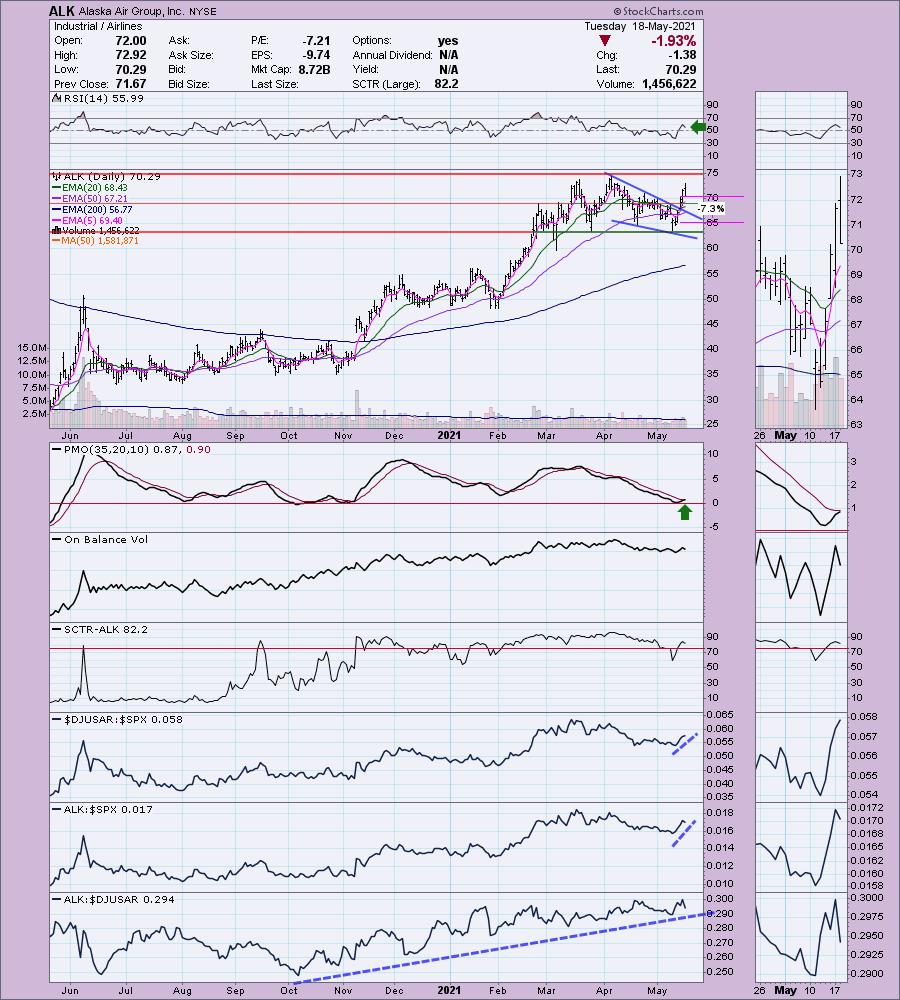Screen dimensions: 900x1000
Task: Click the -7.3% annotation label on chart
Action: click(711, 209)
